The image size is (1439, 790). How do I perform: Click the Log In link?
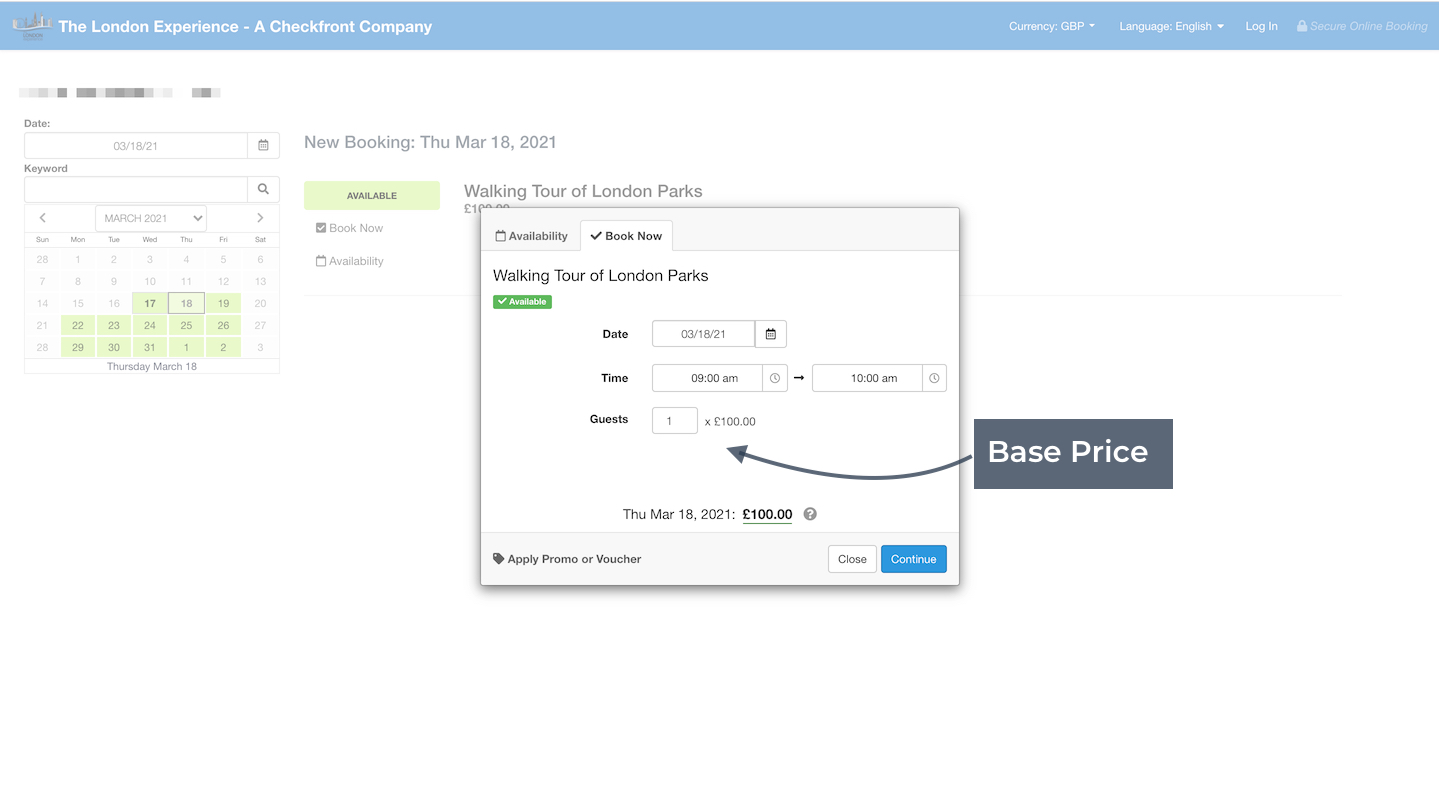pos(1261,26)
